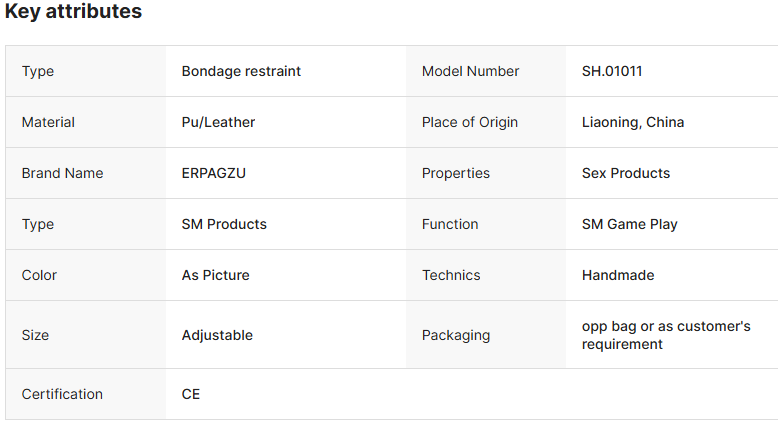Click the Function attribute label
Image resolution: width=778 pixels, height=422 pixels.
click(x=450, y=224)
